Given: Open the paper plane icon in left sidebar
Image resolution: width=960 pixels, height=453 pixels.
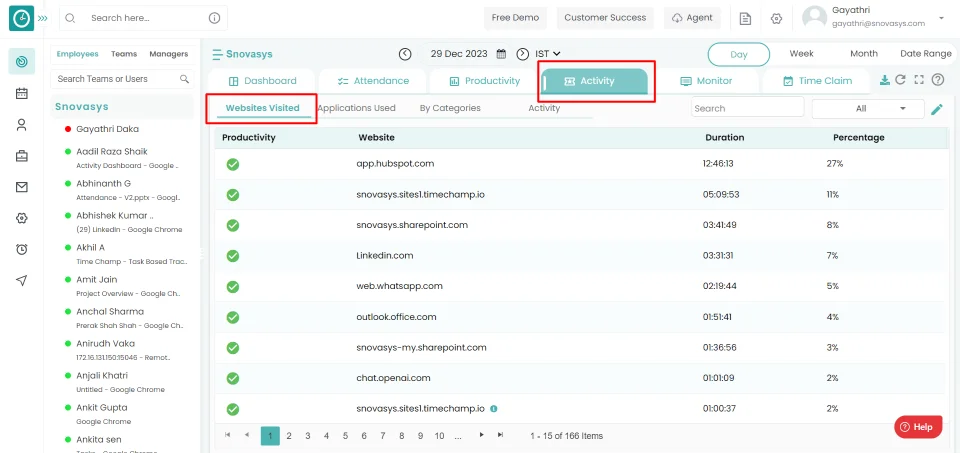Looking at the screenshot, I should click(21, 280).
